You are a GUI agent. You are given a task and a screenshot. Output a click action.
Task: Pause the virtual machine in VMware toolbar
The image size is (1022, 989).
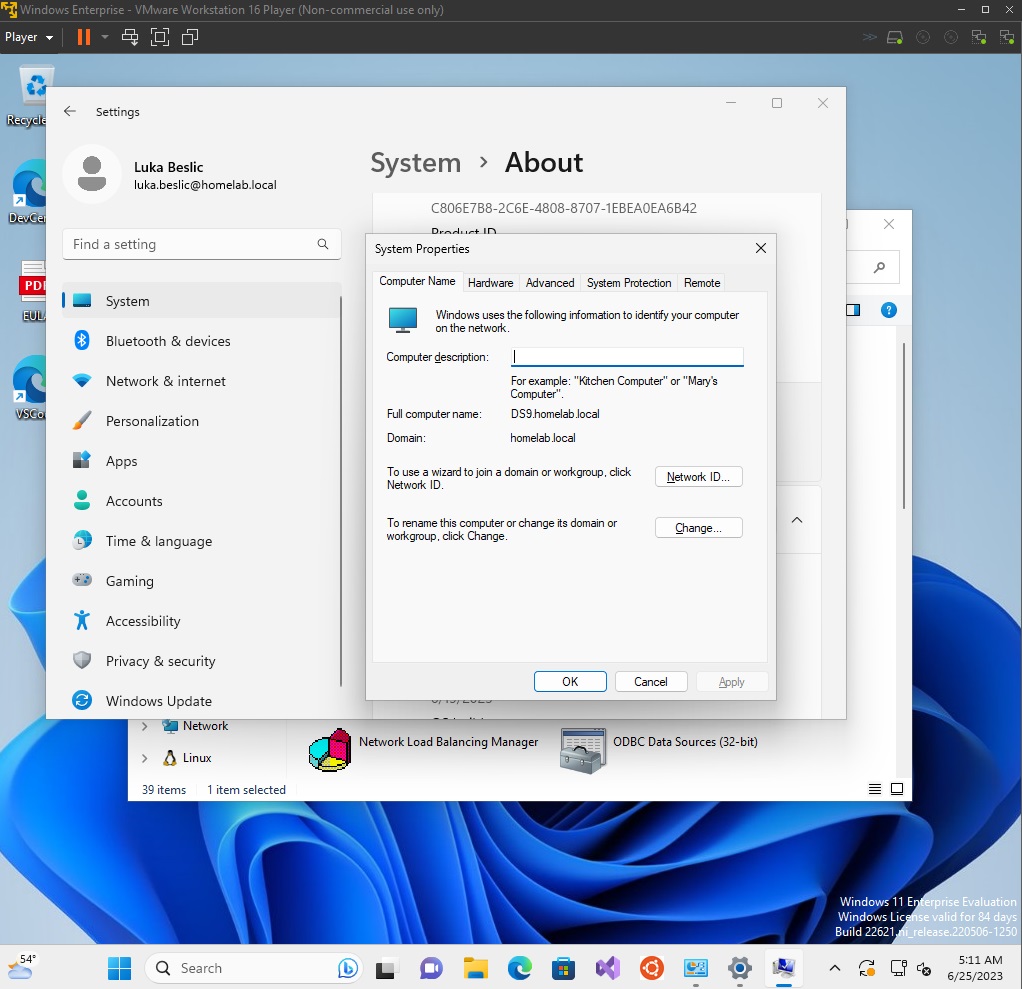click(x=83, y=37)
